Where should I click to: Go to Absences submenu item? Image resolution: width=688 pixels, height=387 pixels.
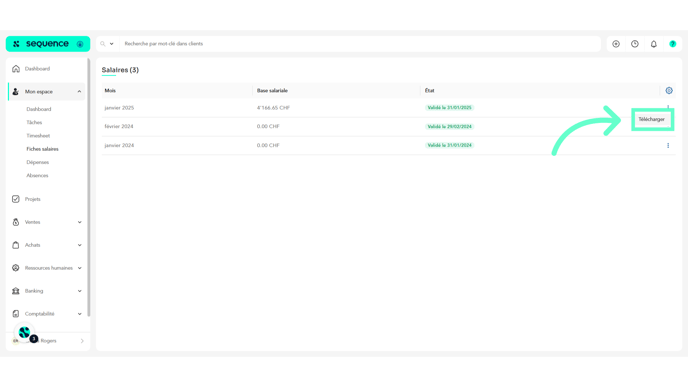pos(37,176)
